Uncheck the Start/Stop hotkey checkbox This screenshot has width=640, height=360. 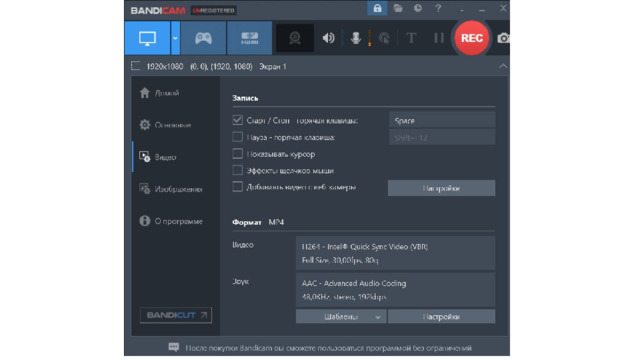click(237, 120)
